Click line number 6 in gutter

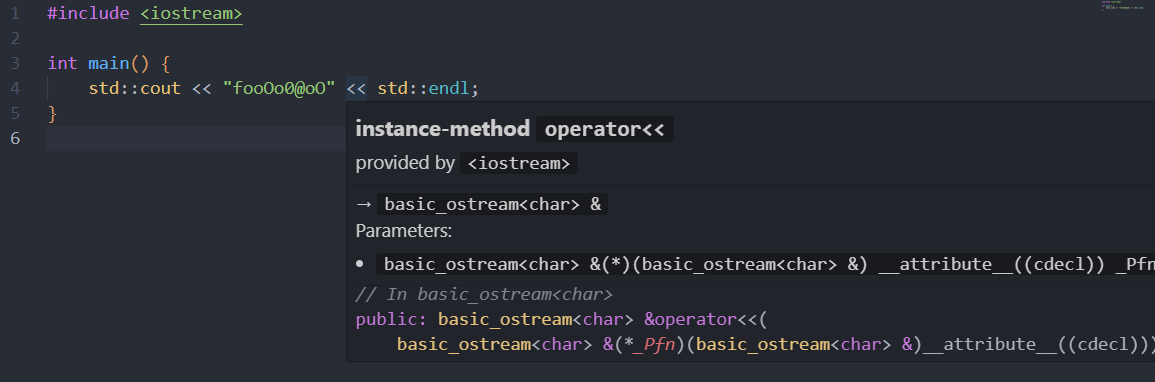[15, 138]
